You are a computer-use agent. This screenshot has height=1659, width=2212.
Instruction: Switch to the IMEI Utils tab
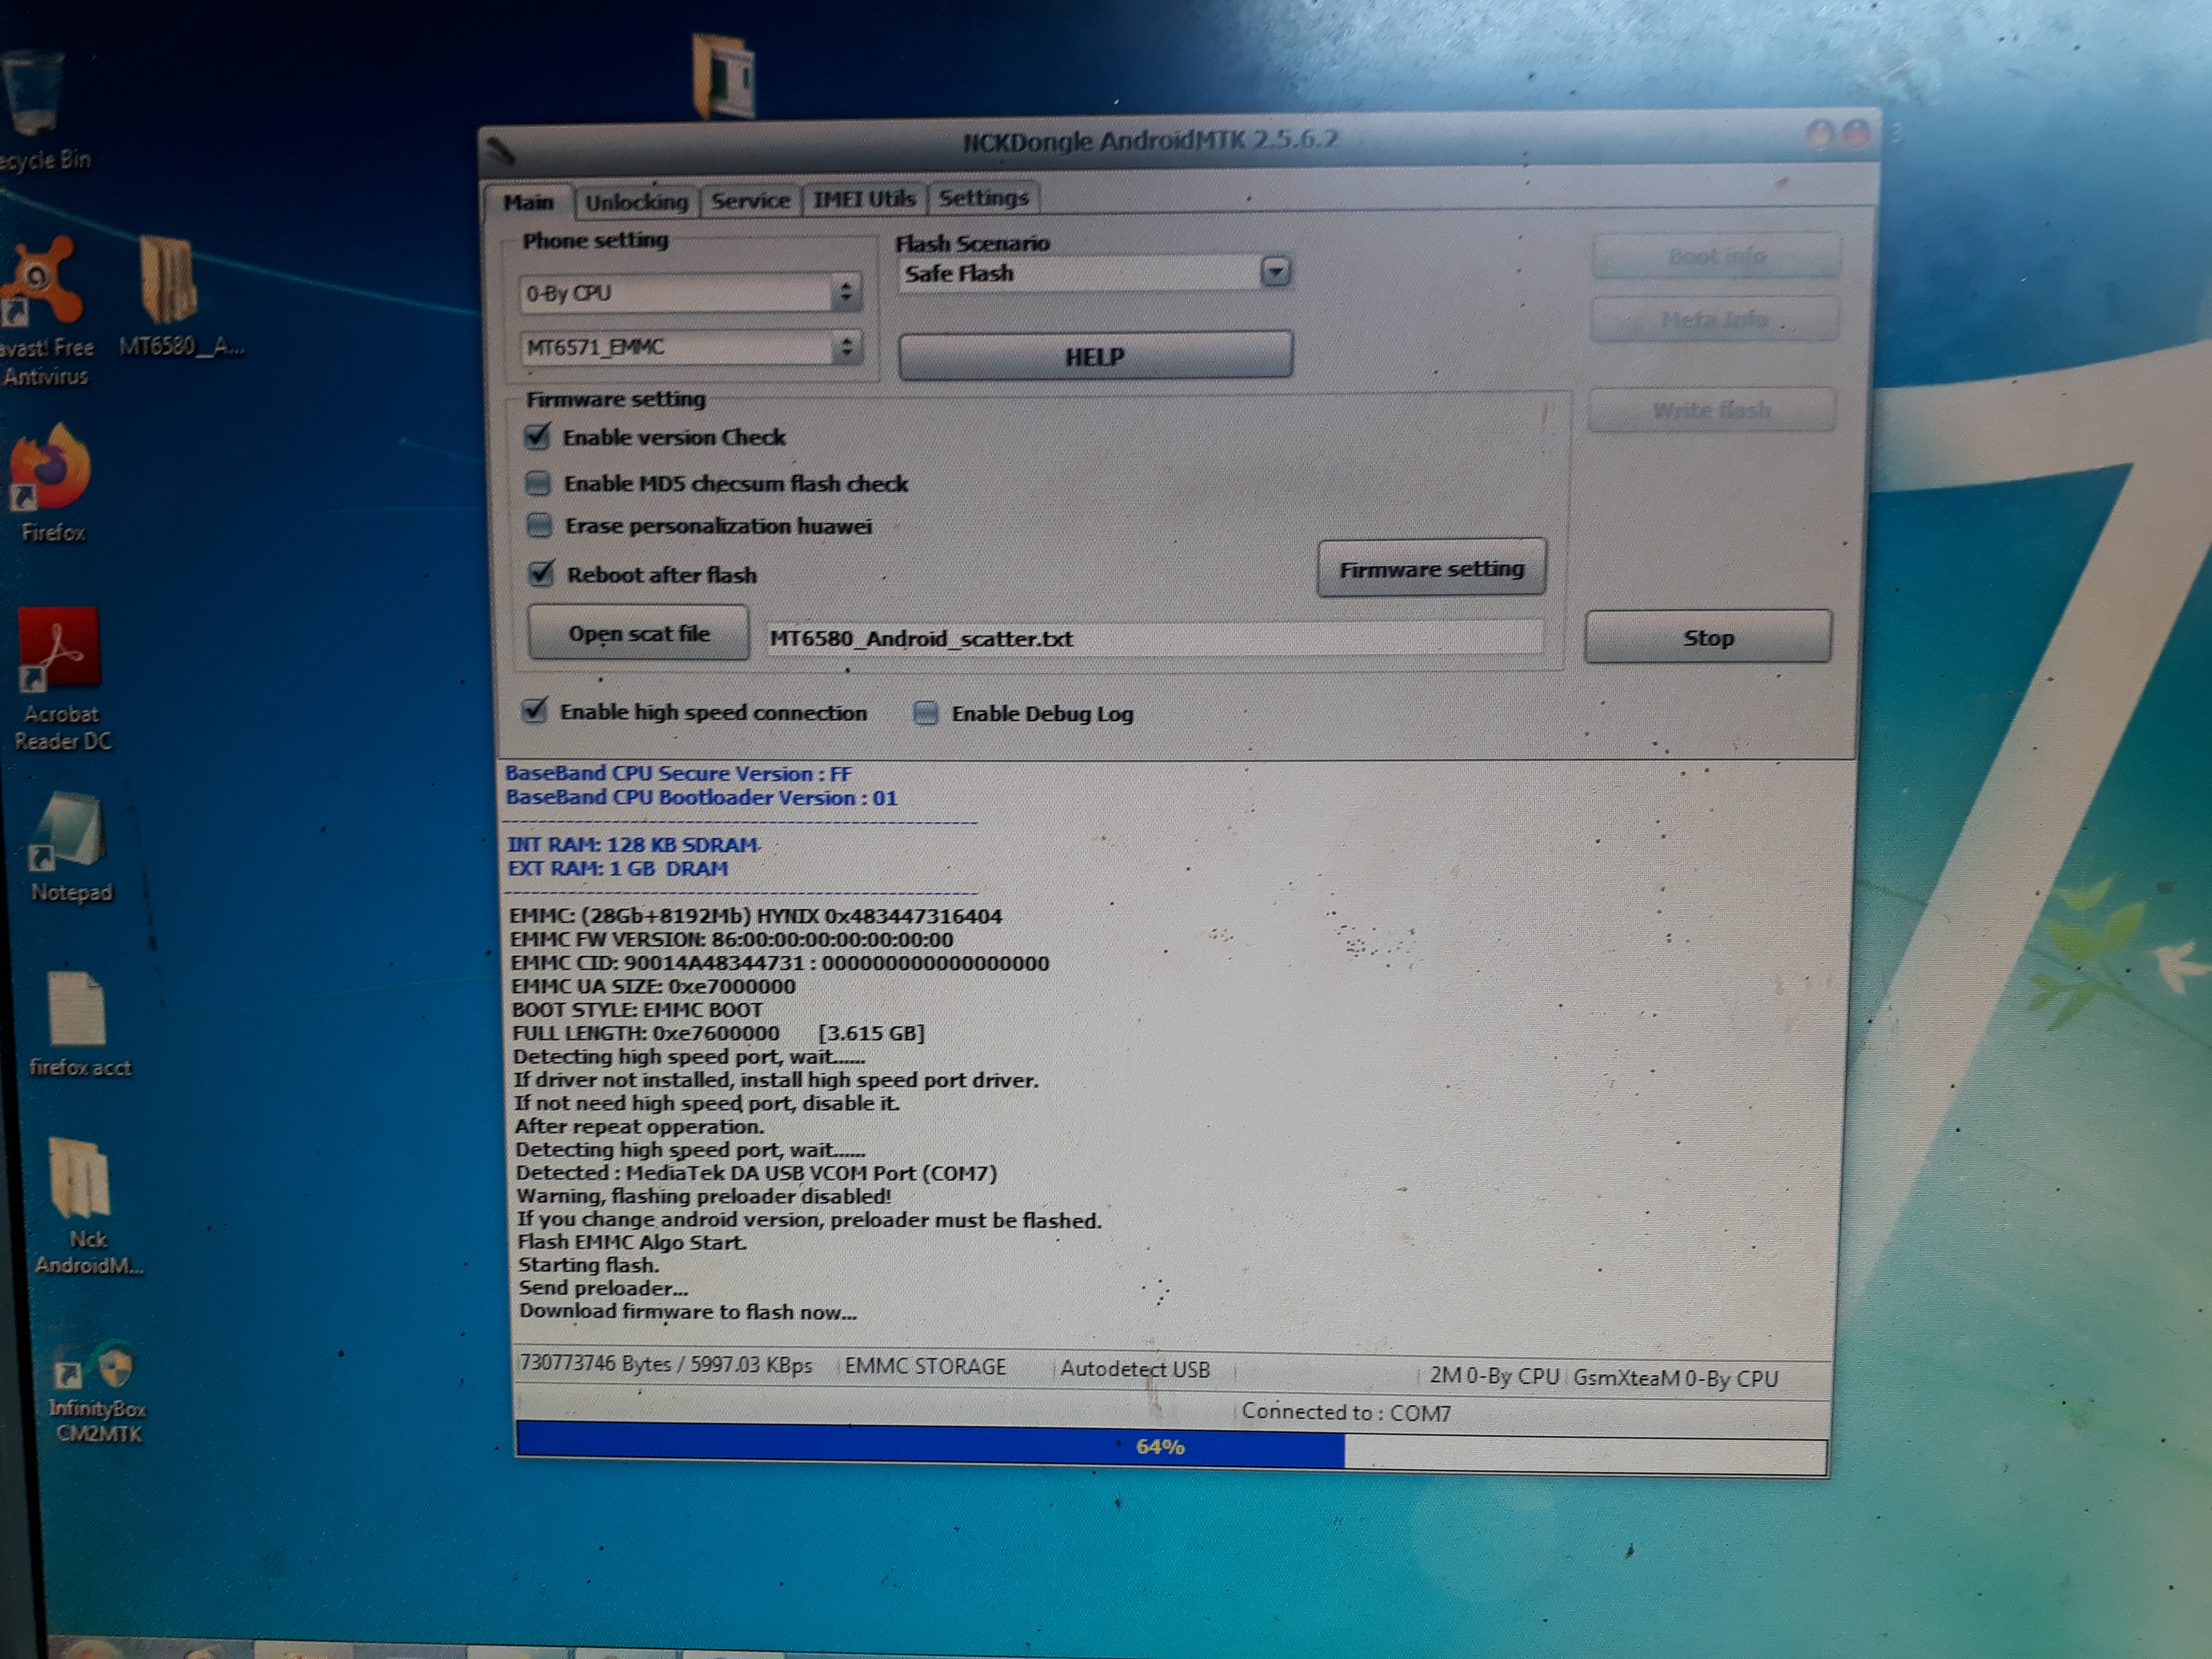864,199
